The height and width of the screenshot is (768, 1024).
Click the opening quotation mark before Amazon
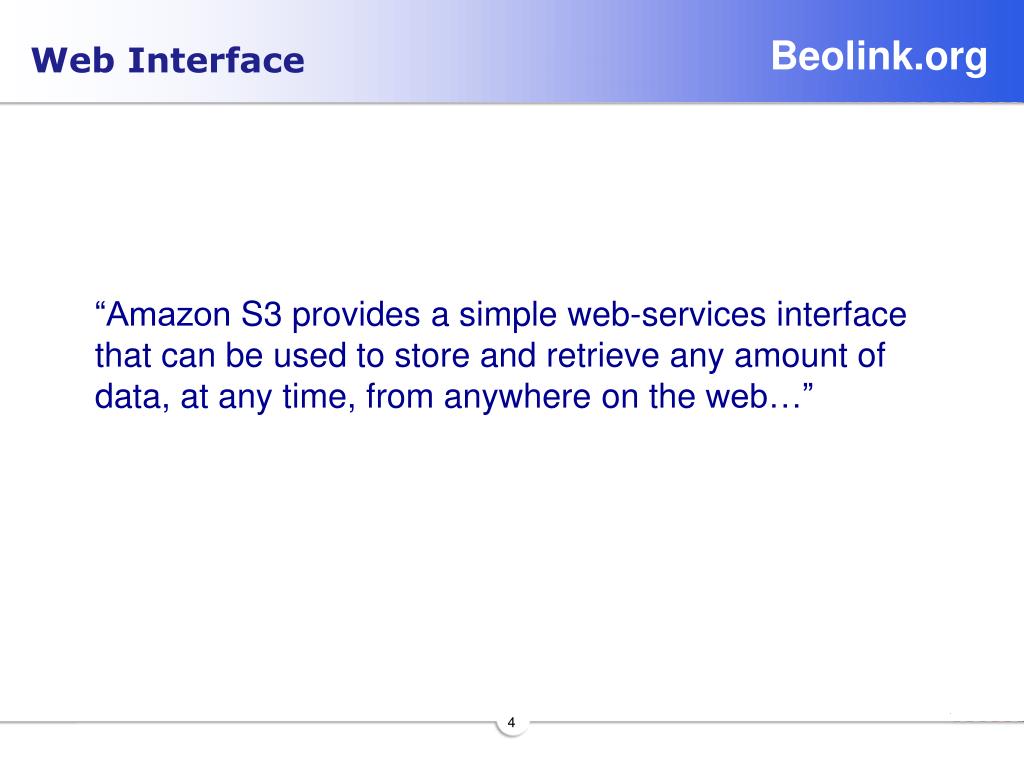(x=101, y=316)
